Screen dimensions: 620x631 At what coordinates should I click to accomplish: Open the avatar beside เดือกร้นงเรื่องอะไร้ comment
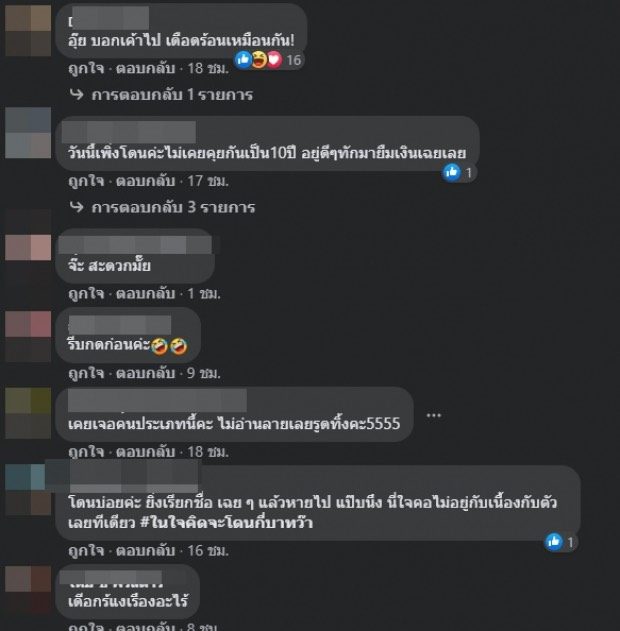tap(28, 591)
